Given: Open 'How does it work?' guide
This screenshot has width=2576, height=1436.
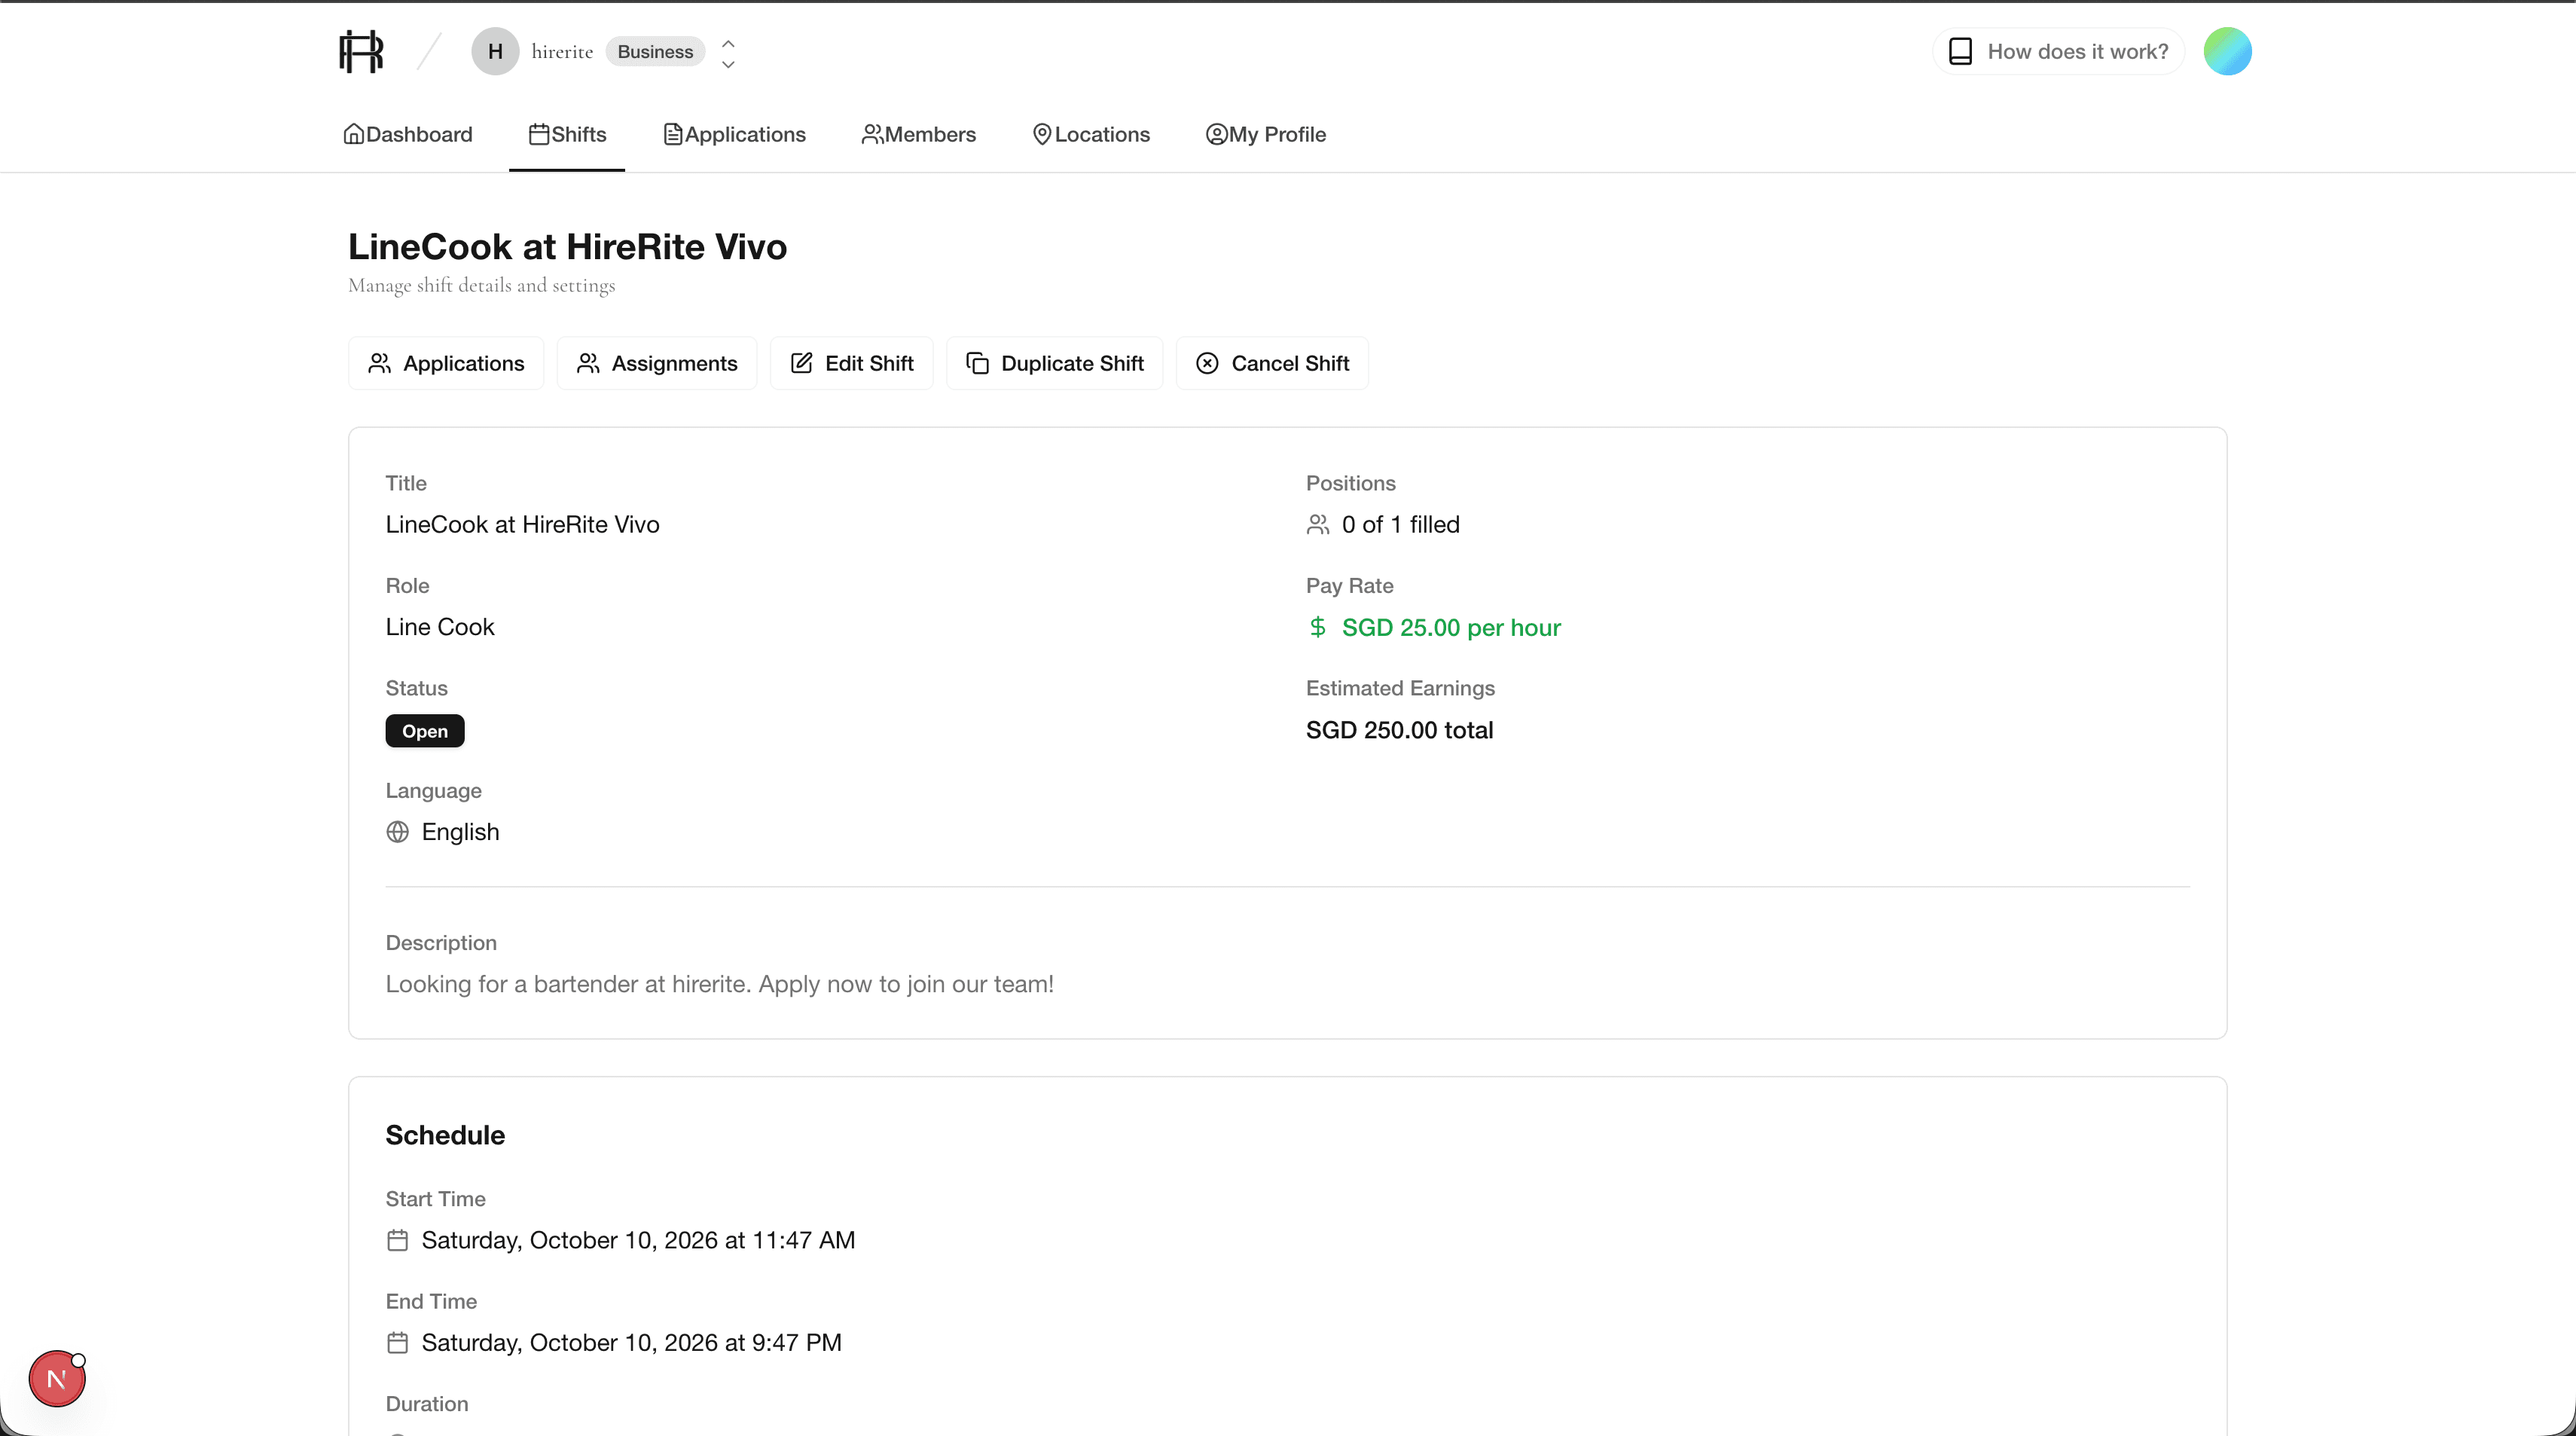Looking at the screenshot, I should coord(2058,52).
